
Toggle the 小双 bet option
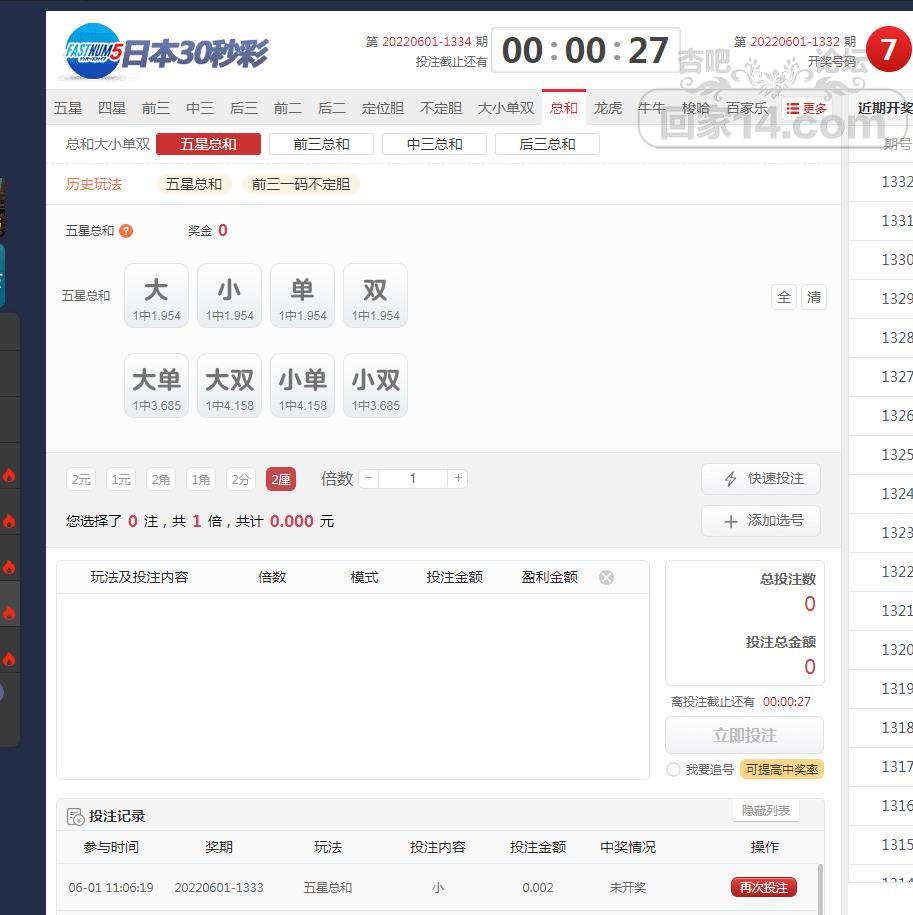click(375, 386)
